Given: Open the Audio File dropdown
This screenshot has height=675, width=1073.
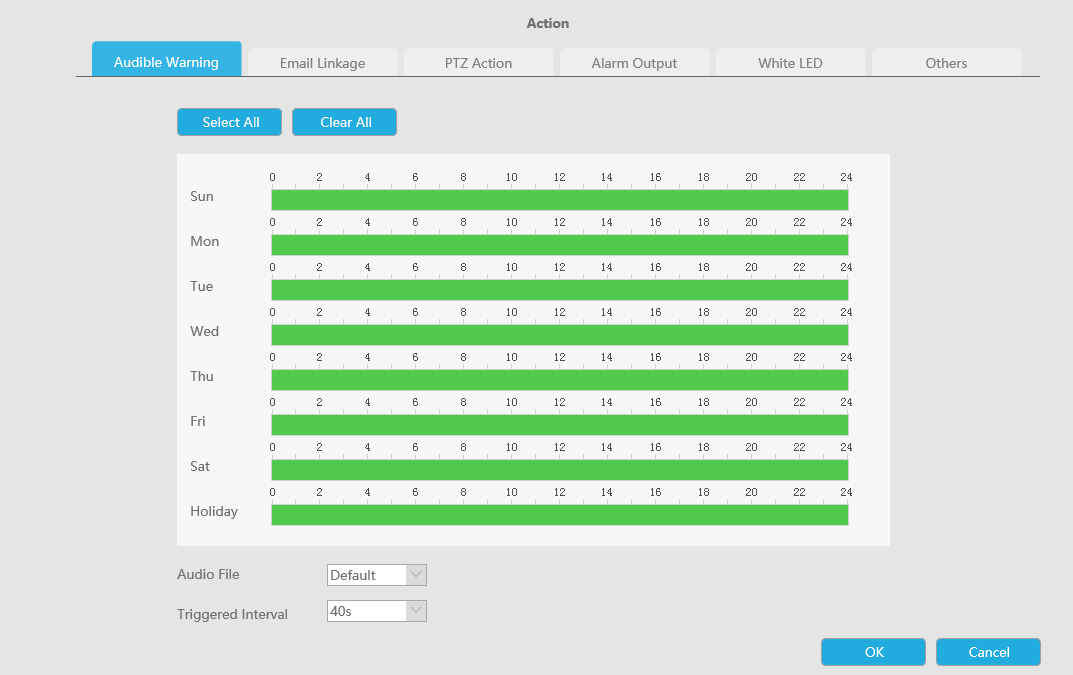Looking at the screenshot, I should (377, 575).
